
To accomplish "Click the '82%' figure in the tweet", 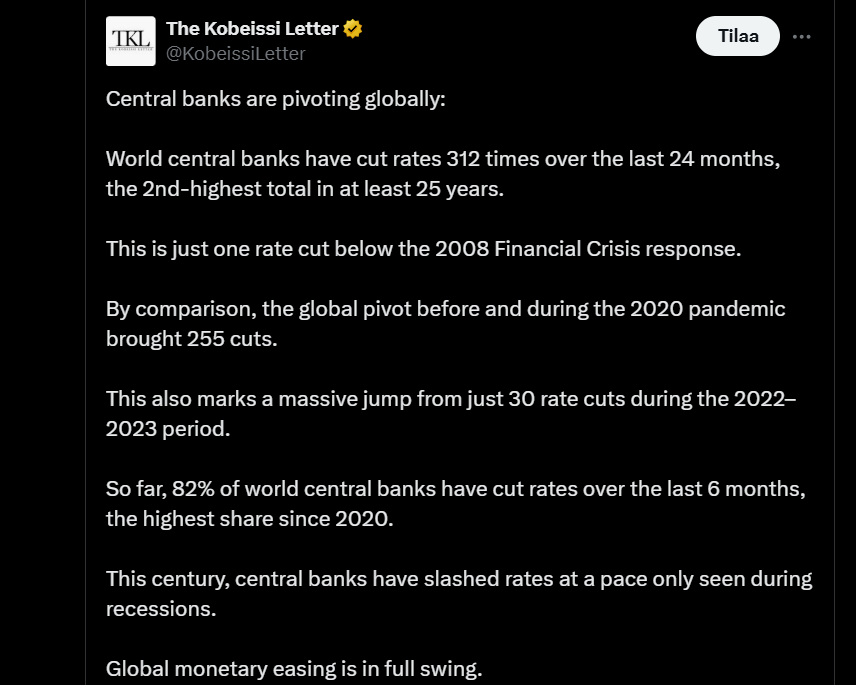I will pos(193,490).
